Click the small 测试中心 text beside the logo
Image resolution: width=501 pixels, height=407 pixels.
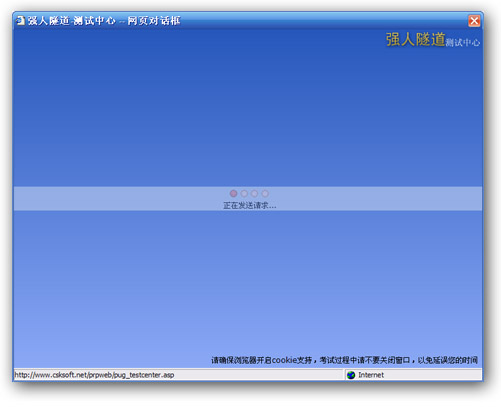coord(463,42)
